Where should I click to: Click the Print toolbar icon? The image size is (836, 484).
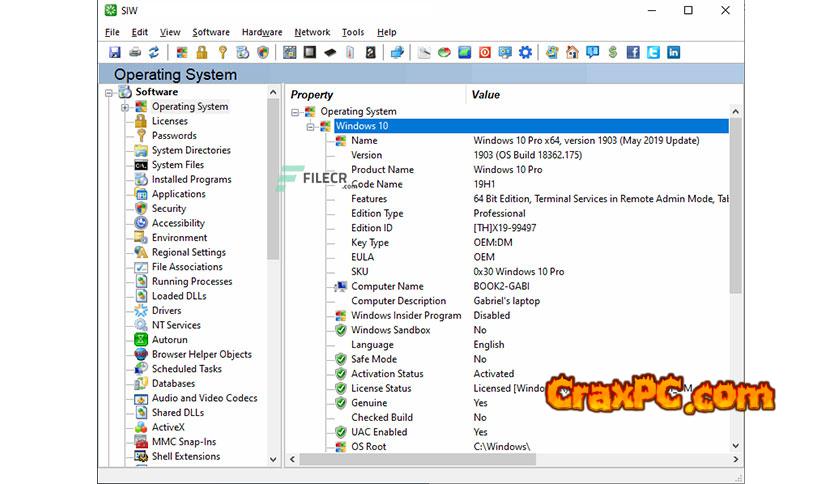134,52
